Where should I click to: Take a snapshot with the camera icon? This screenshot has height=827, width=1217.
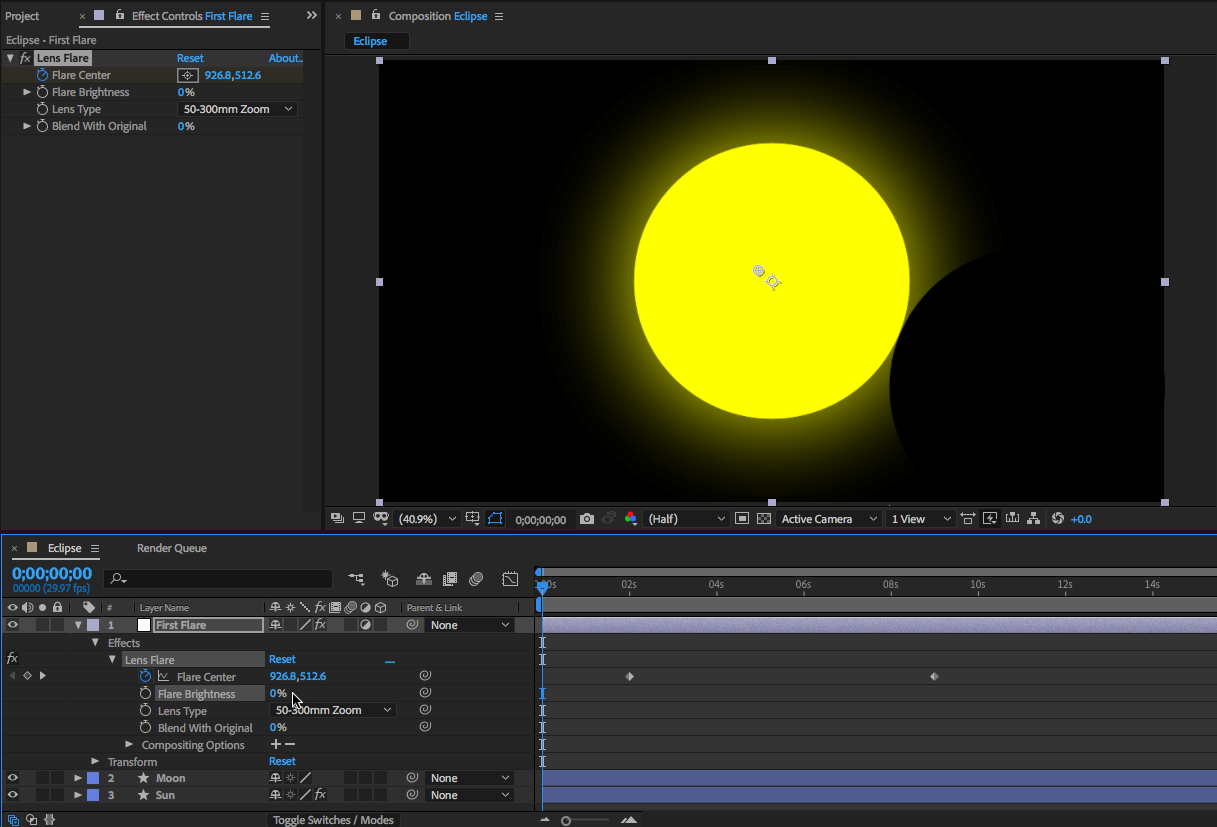pyautogui.click(x=587, y=519)
